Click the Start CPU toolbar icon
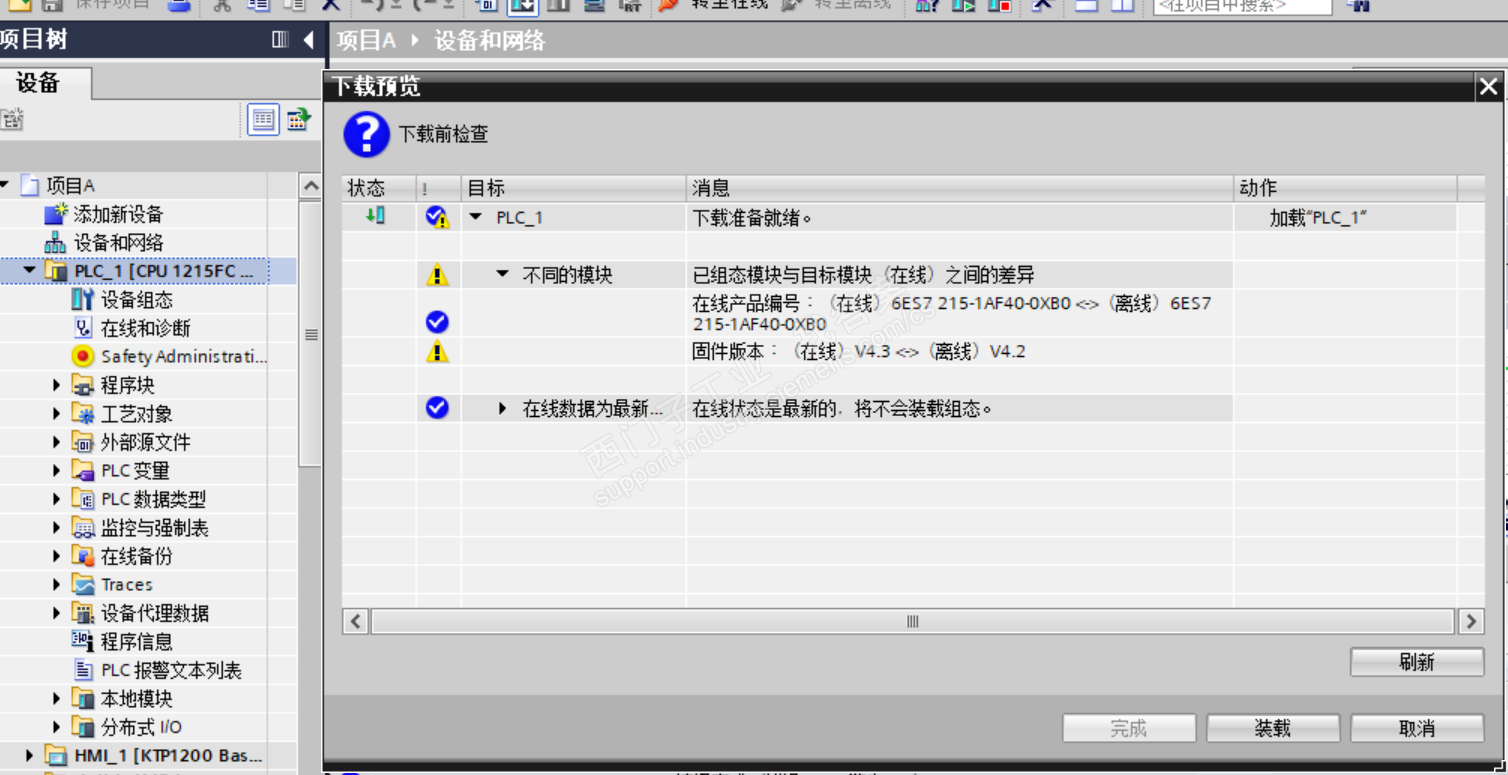This screenshot has width=1508, height=775. pyautogui.click(x=963, y=5)
